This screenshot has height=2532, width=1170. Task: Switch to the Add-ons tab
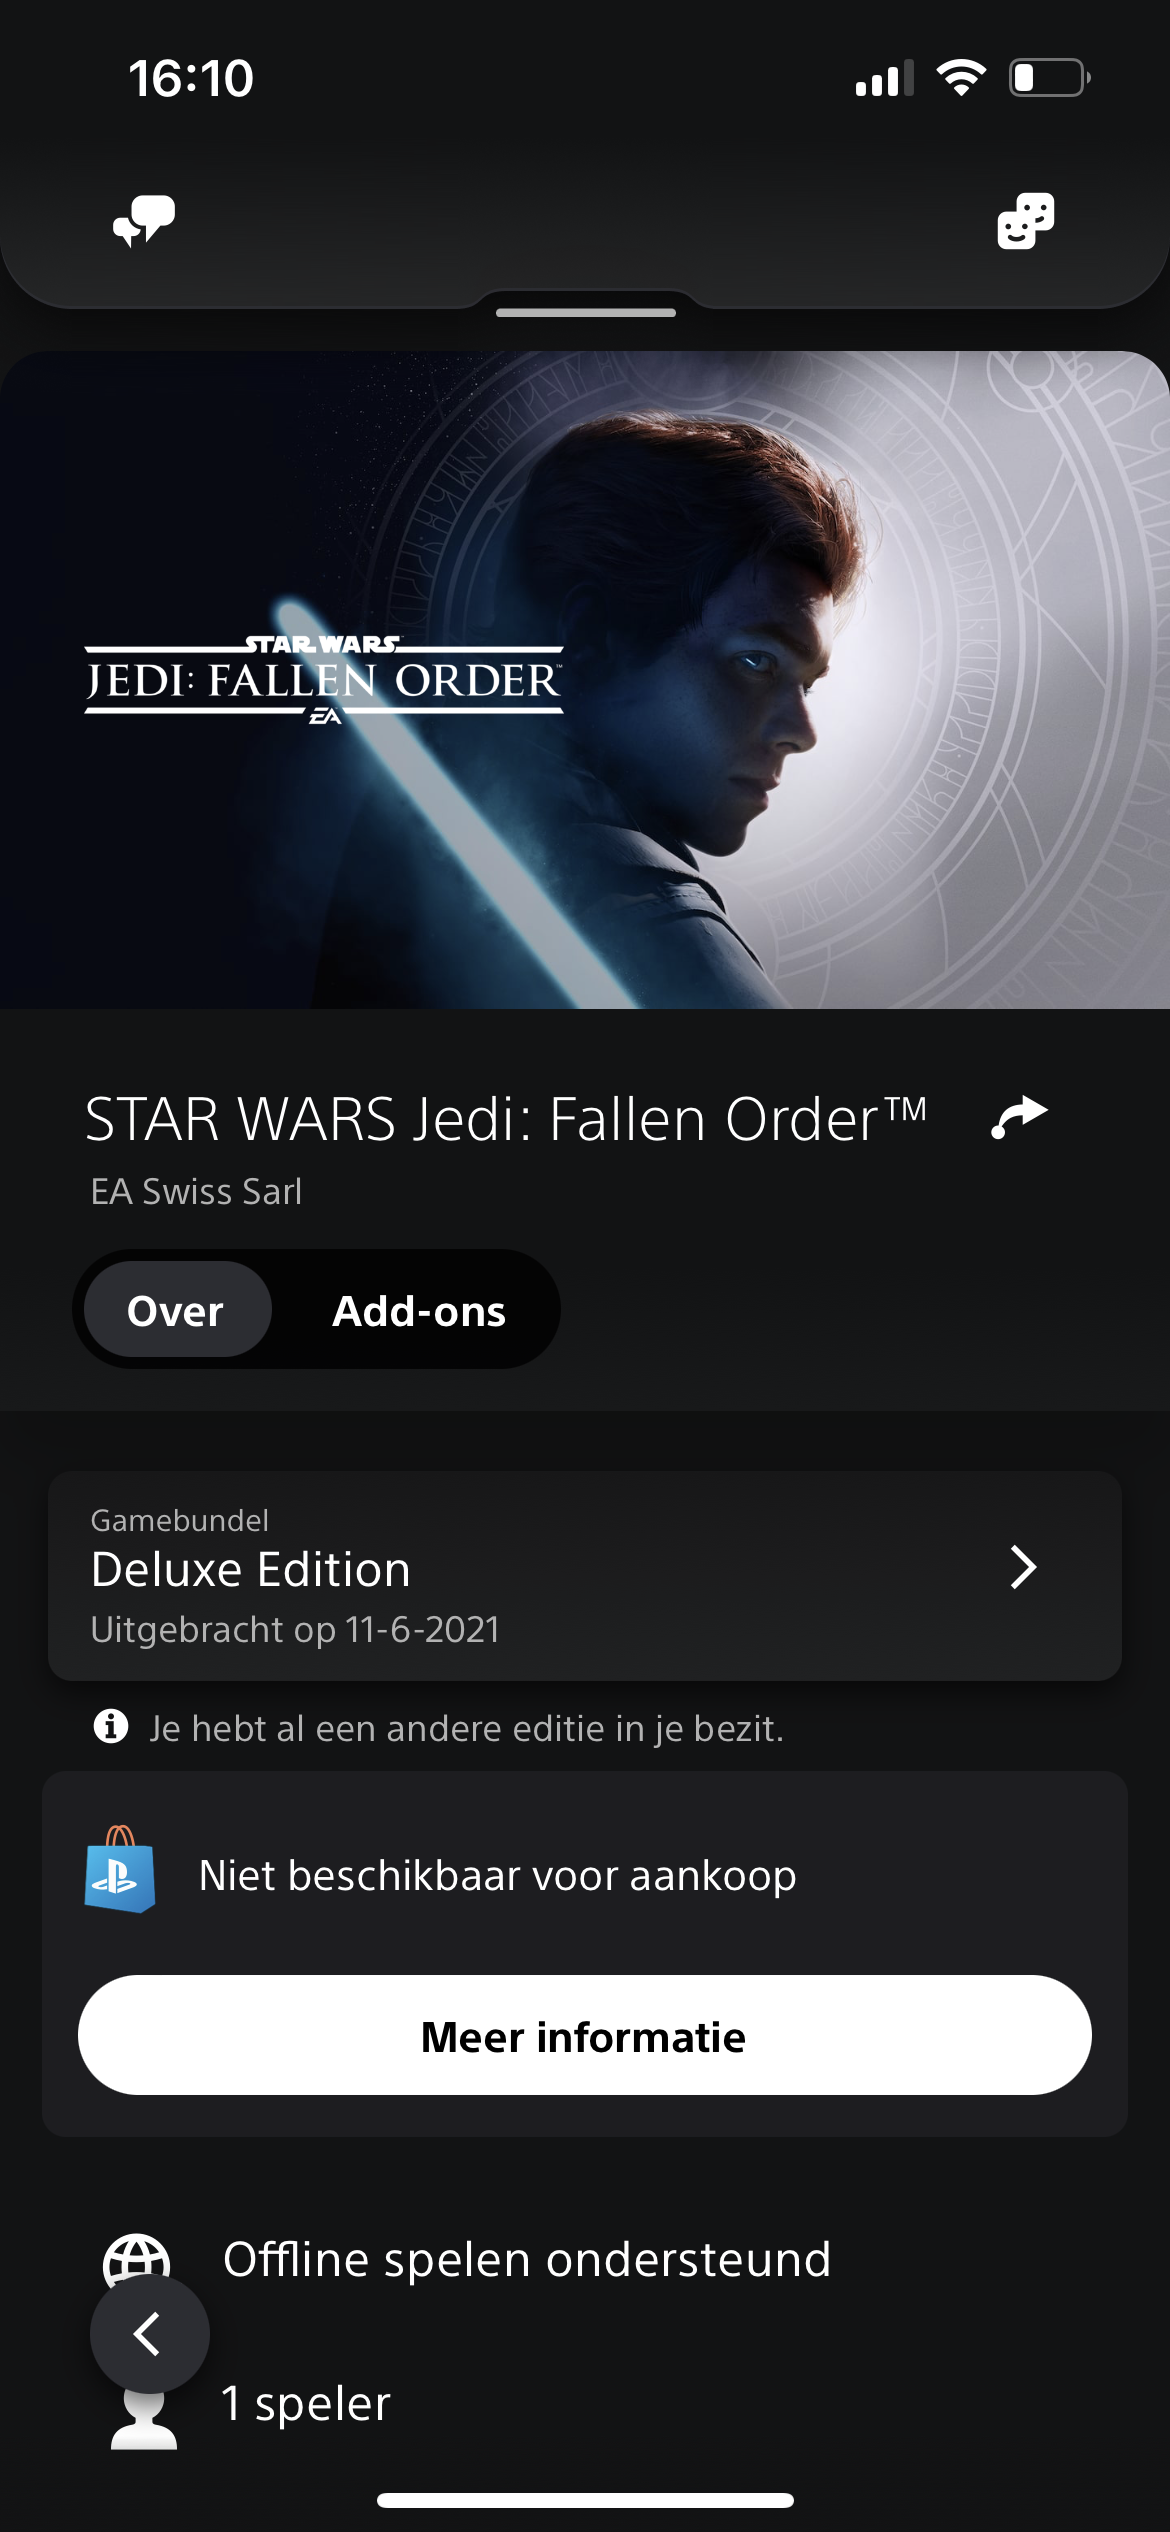tap(419, 1311)
